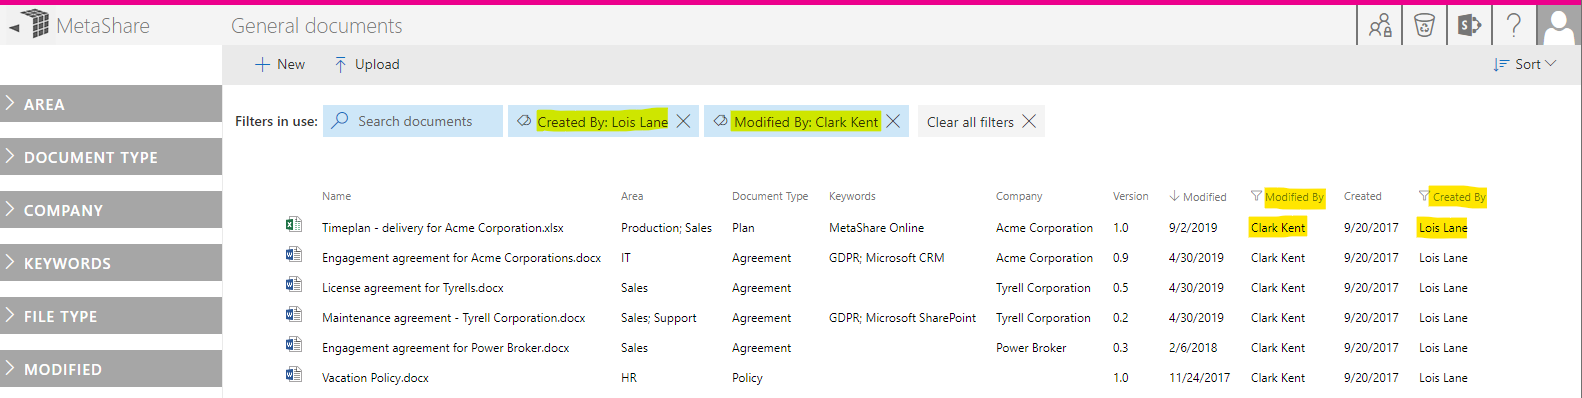Open the Sort dropdown

coord(1525,64)
